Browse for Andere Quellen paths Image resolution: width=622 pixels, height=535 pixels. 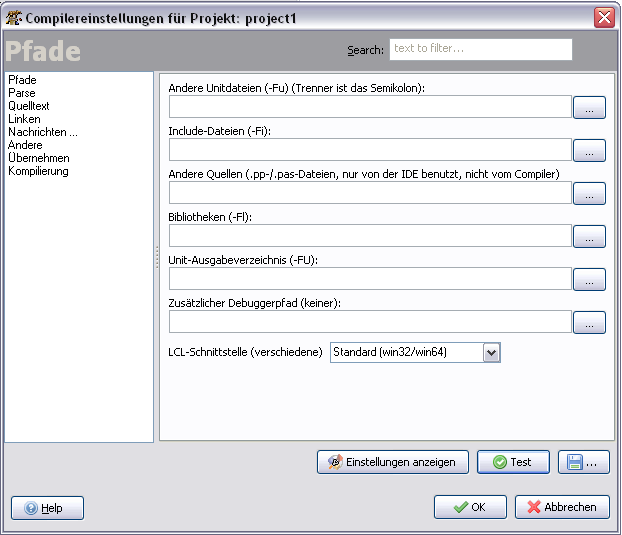589,193
